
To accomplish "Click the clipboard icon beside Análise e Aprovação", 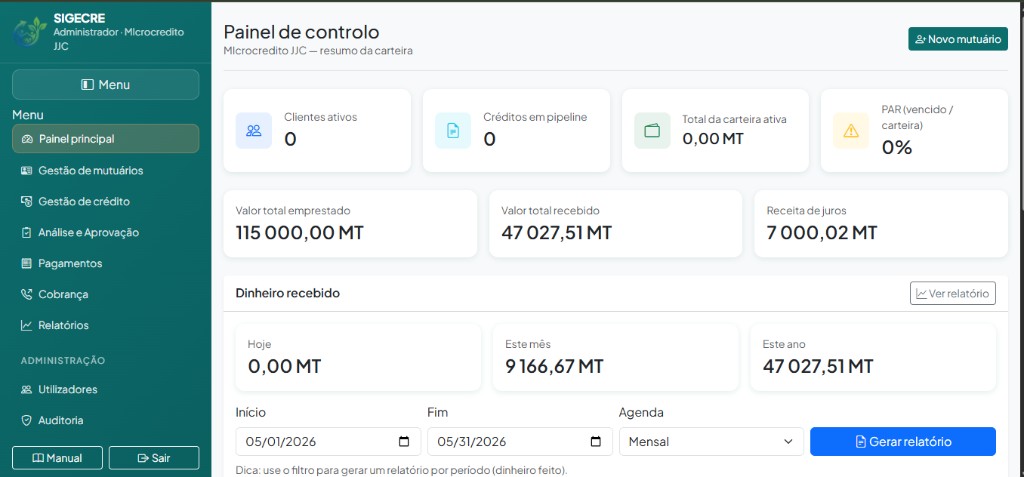I will click(x=27, y=233).
